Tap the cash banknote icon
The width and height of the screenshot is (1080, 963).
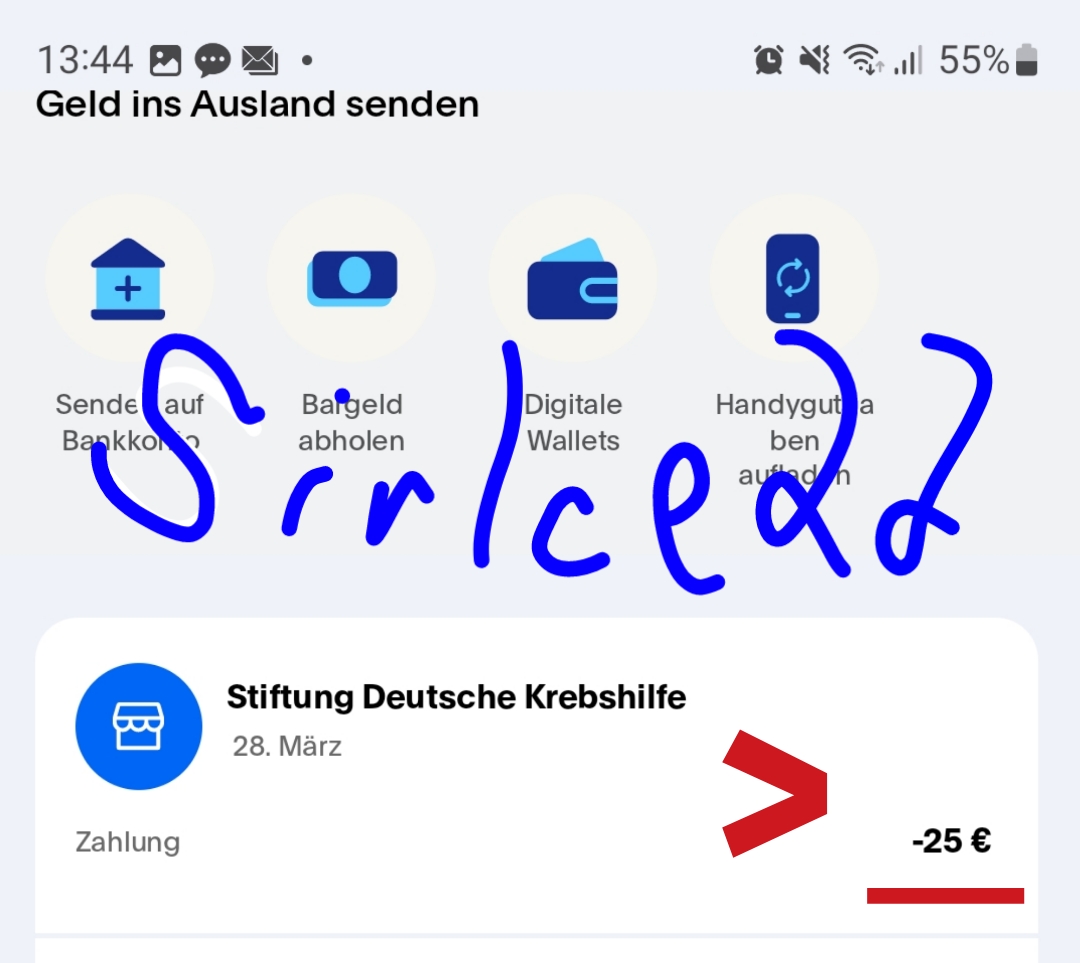click(x=352, y=278)
